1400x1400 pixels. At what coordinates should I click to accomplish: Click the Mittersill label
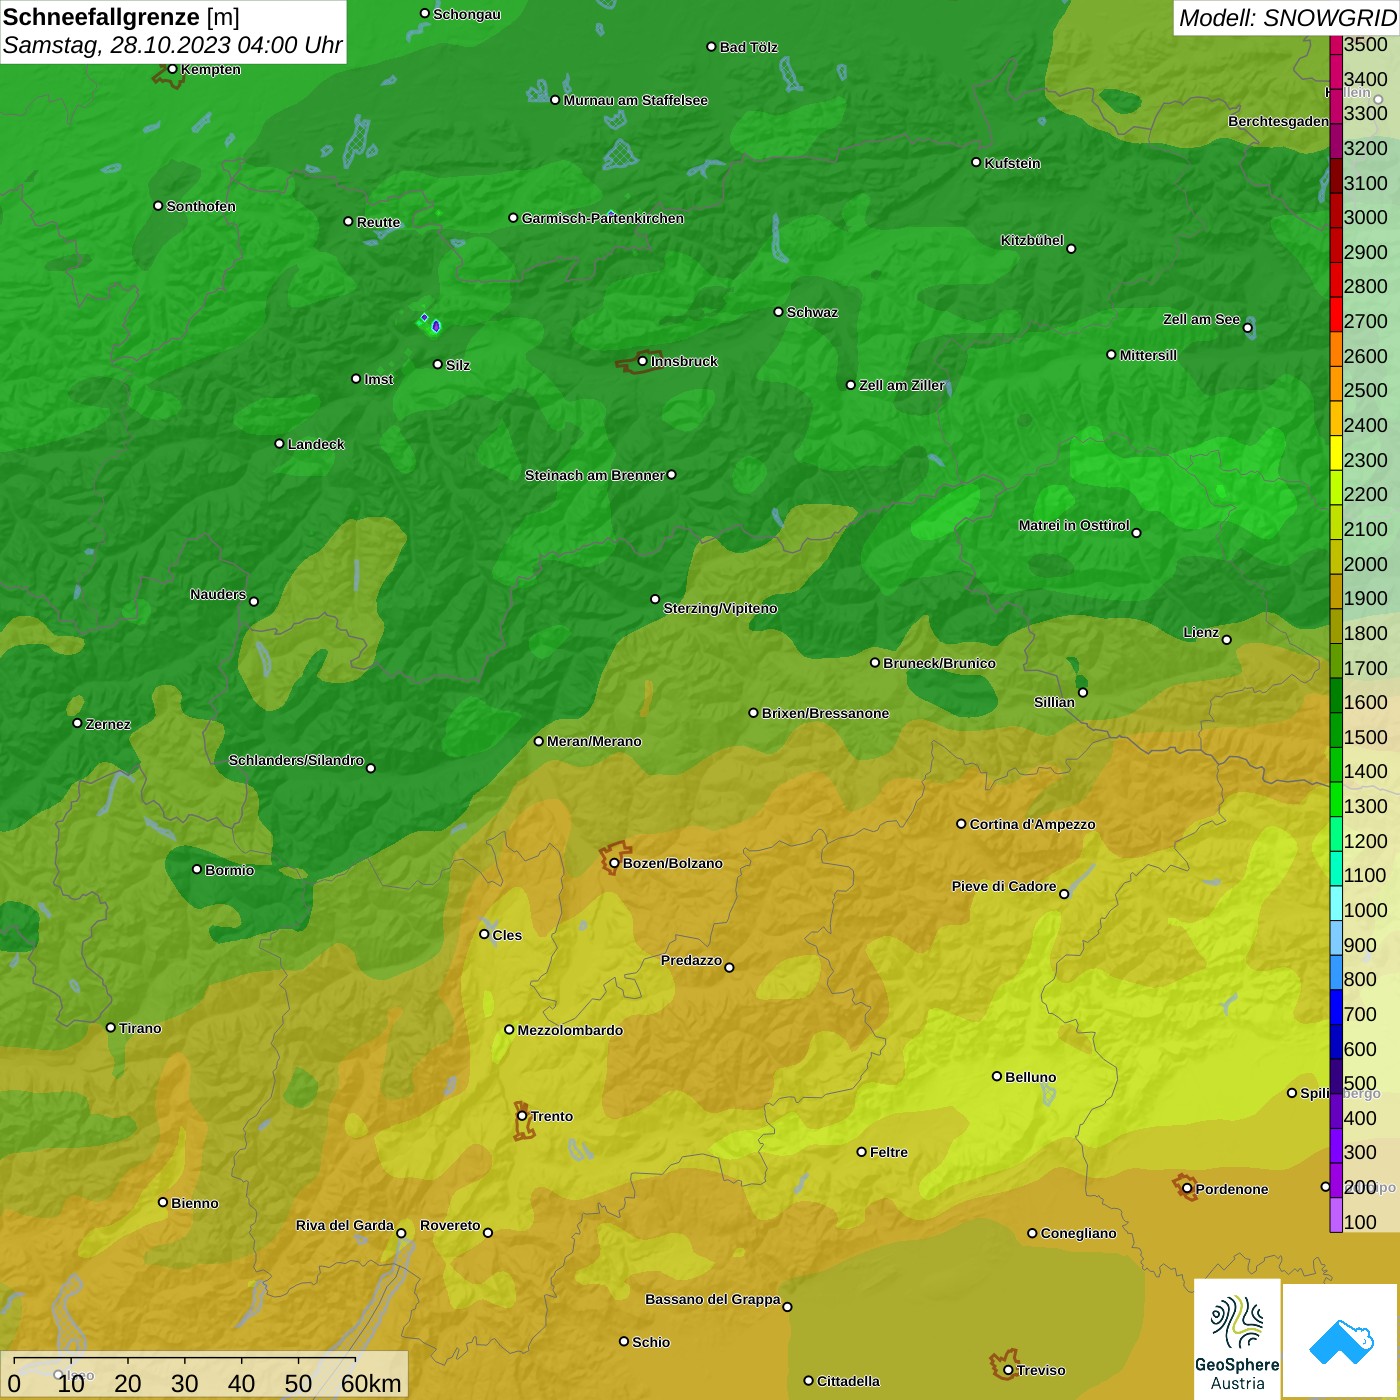tap(1148, 355)
